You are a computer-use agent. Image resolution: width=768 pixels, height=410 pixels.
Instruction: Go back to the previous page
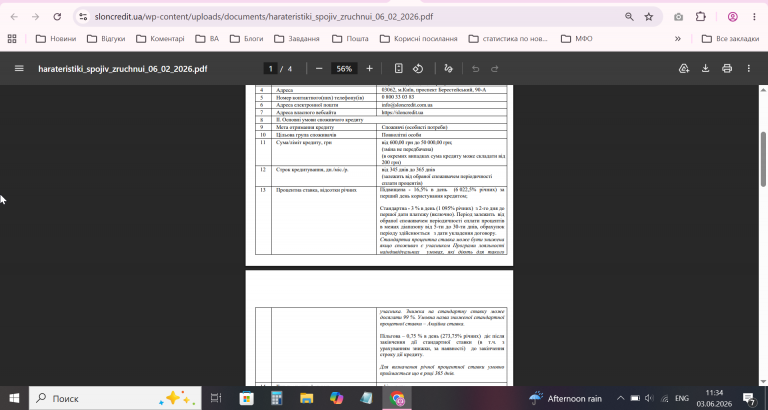pyautogui.click(x=14, y=17)
